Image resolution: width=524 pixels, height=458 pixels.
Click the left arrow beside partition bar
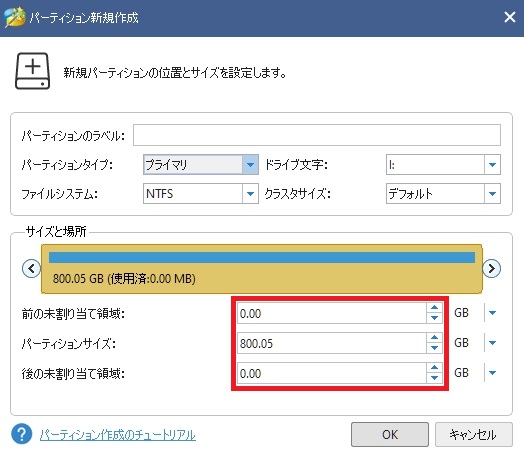31,268
